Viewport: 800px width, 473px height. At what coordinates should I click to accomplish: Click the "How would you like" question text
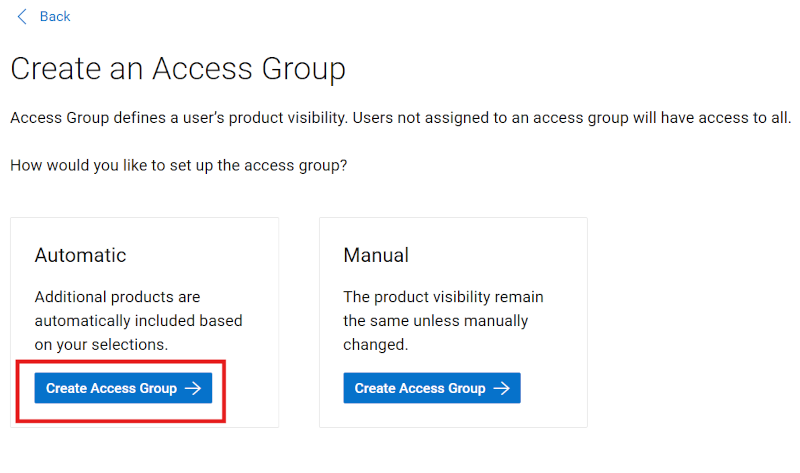point(179,164)
